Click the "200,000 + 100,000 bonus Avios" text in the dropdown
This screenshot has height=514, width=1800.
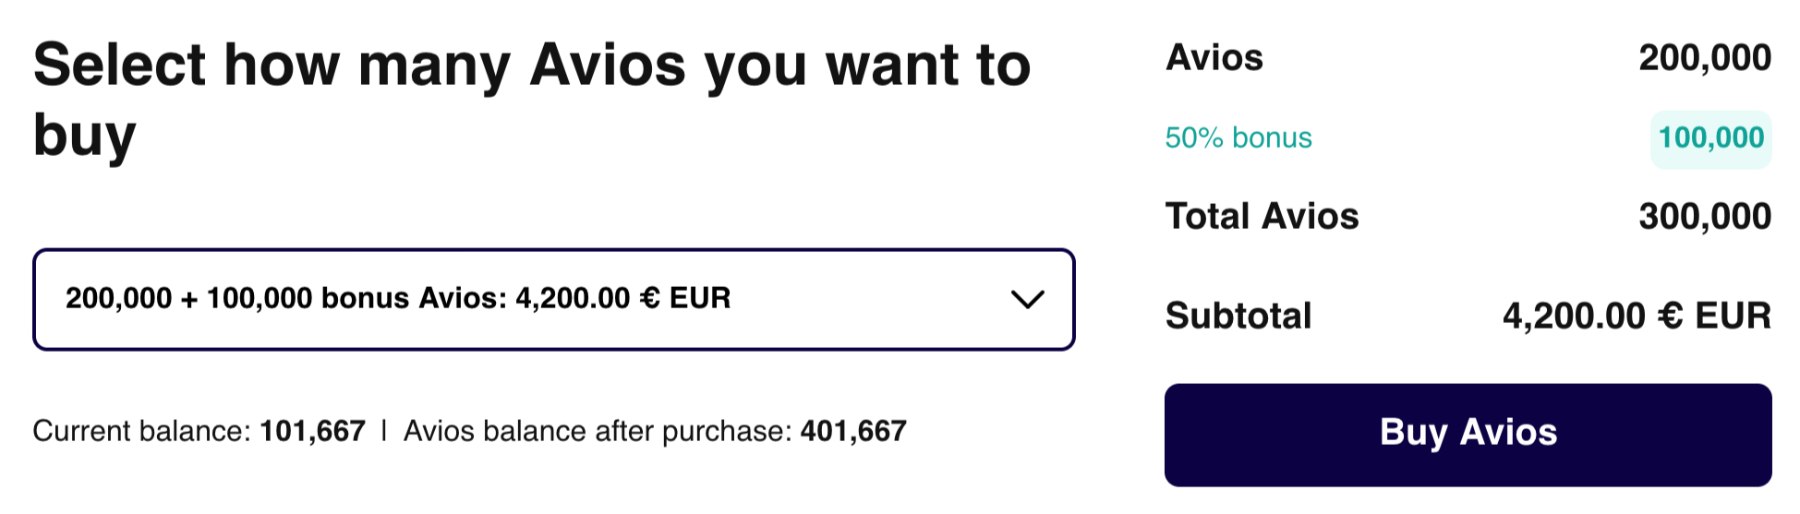[x=285, y=298]
